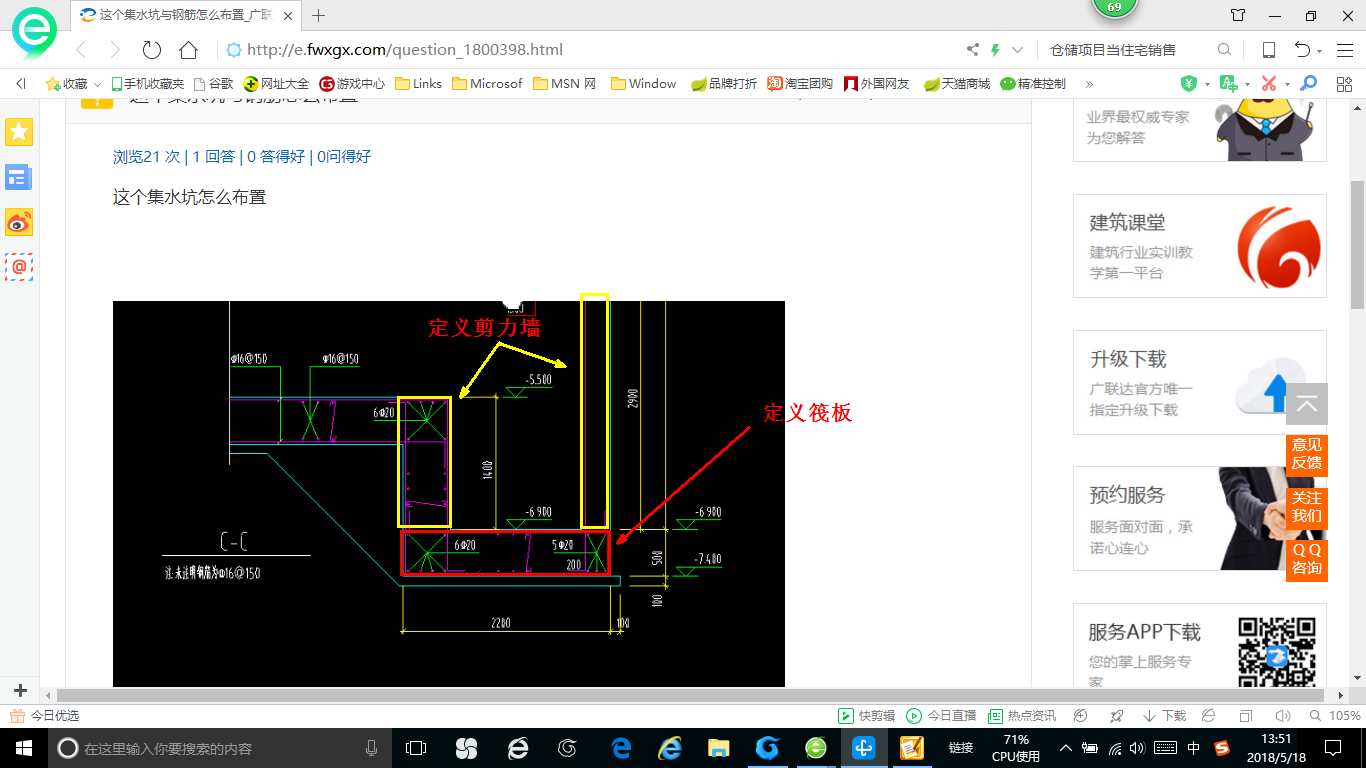Open the blue news sidebar icon

click(19, 177)
